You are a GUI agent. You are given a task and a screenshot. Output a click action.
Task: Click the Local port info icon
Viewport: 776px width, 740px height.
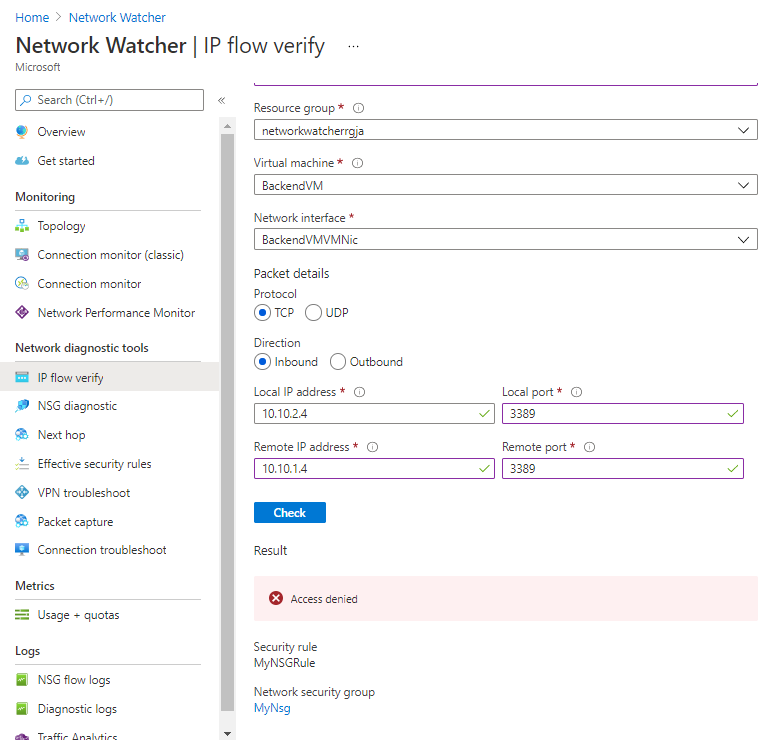point(577,392)
